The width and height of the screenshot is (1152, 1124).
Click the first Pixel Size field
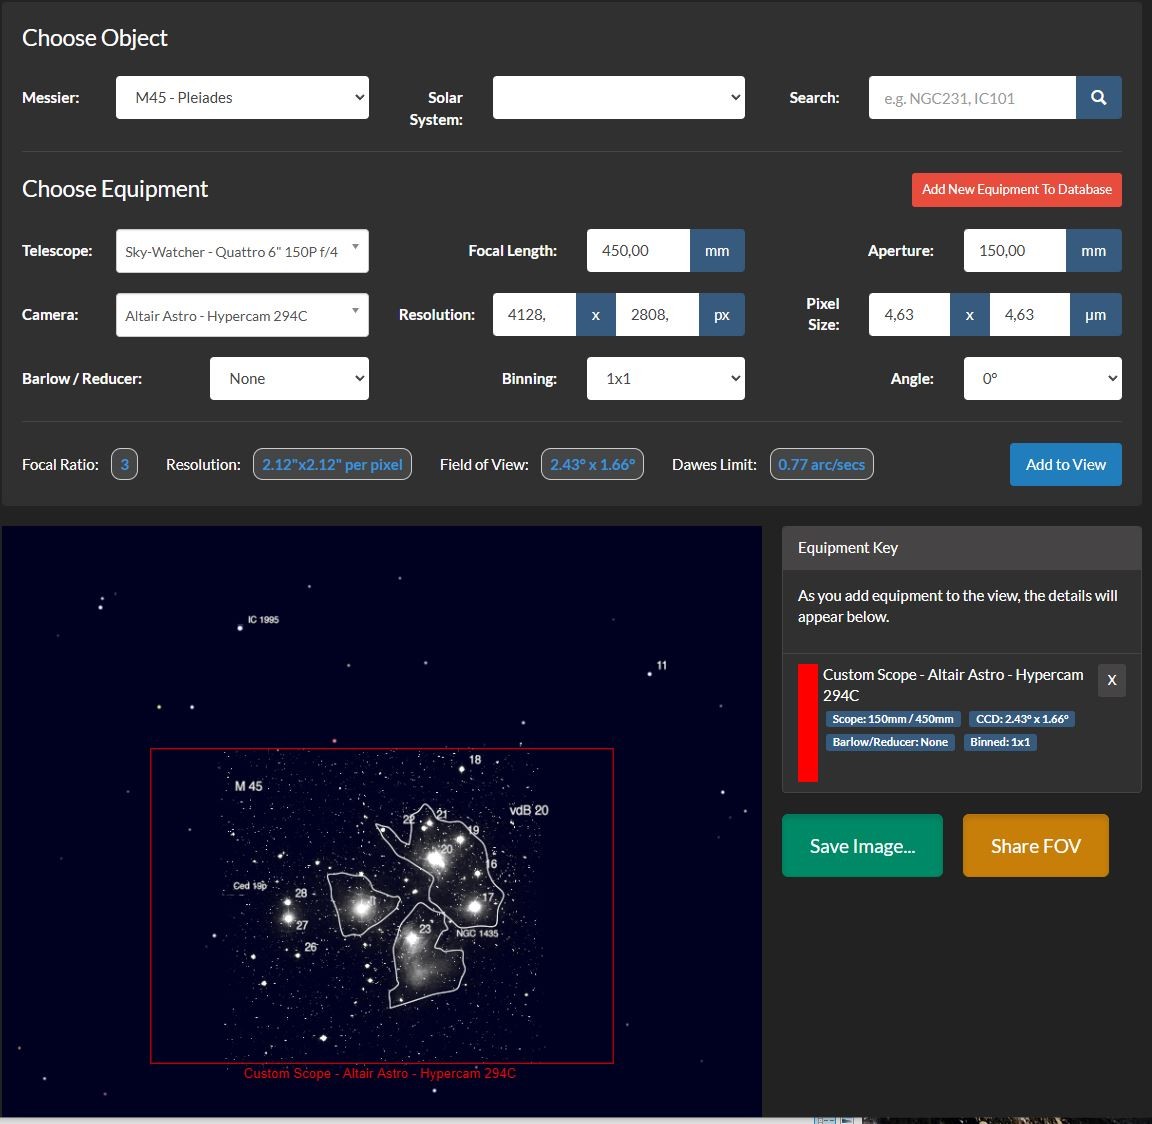(910, 314)
